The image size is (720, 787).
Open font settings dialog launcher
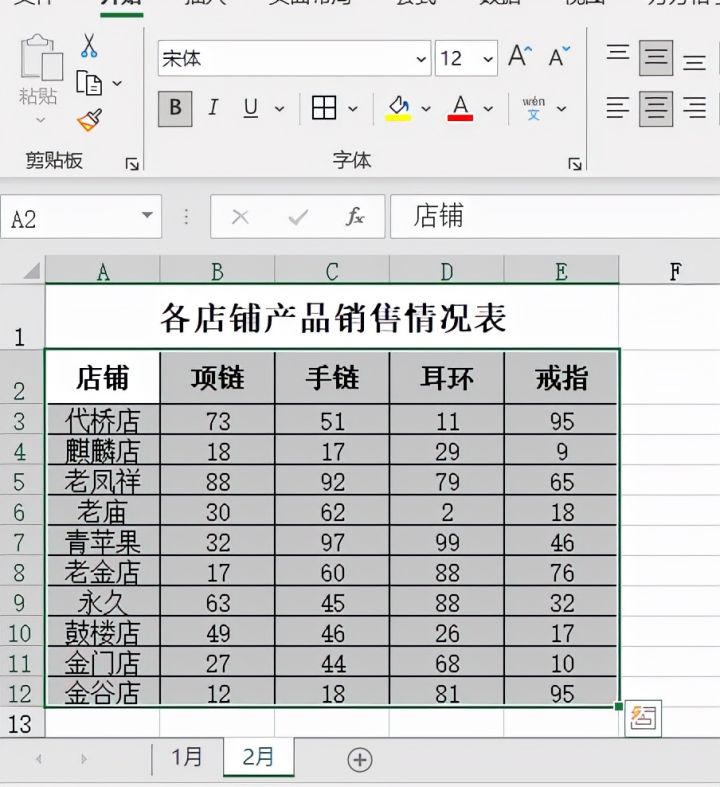click(575, 164)
